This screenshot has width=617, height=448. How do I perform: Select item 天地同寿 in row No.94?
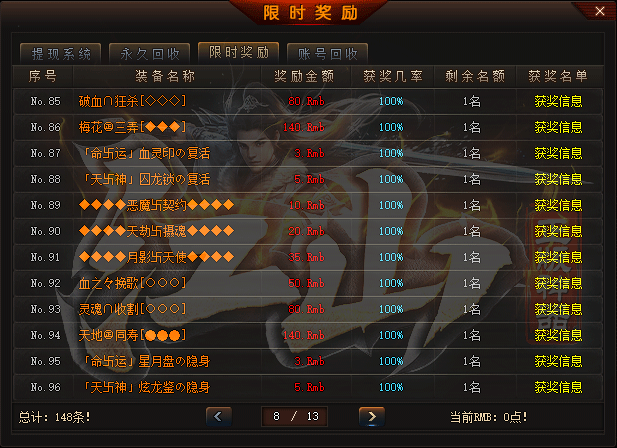(132, 336)
